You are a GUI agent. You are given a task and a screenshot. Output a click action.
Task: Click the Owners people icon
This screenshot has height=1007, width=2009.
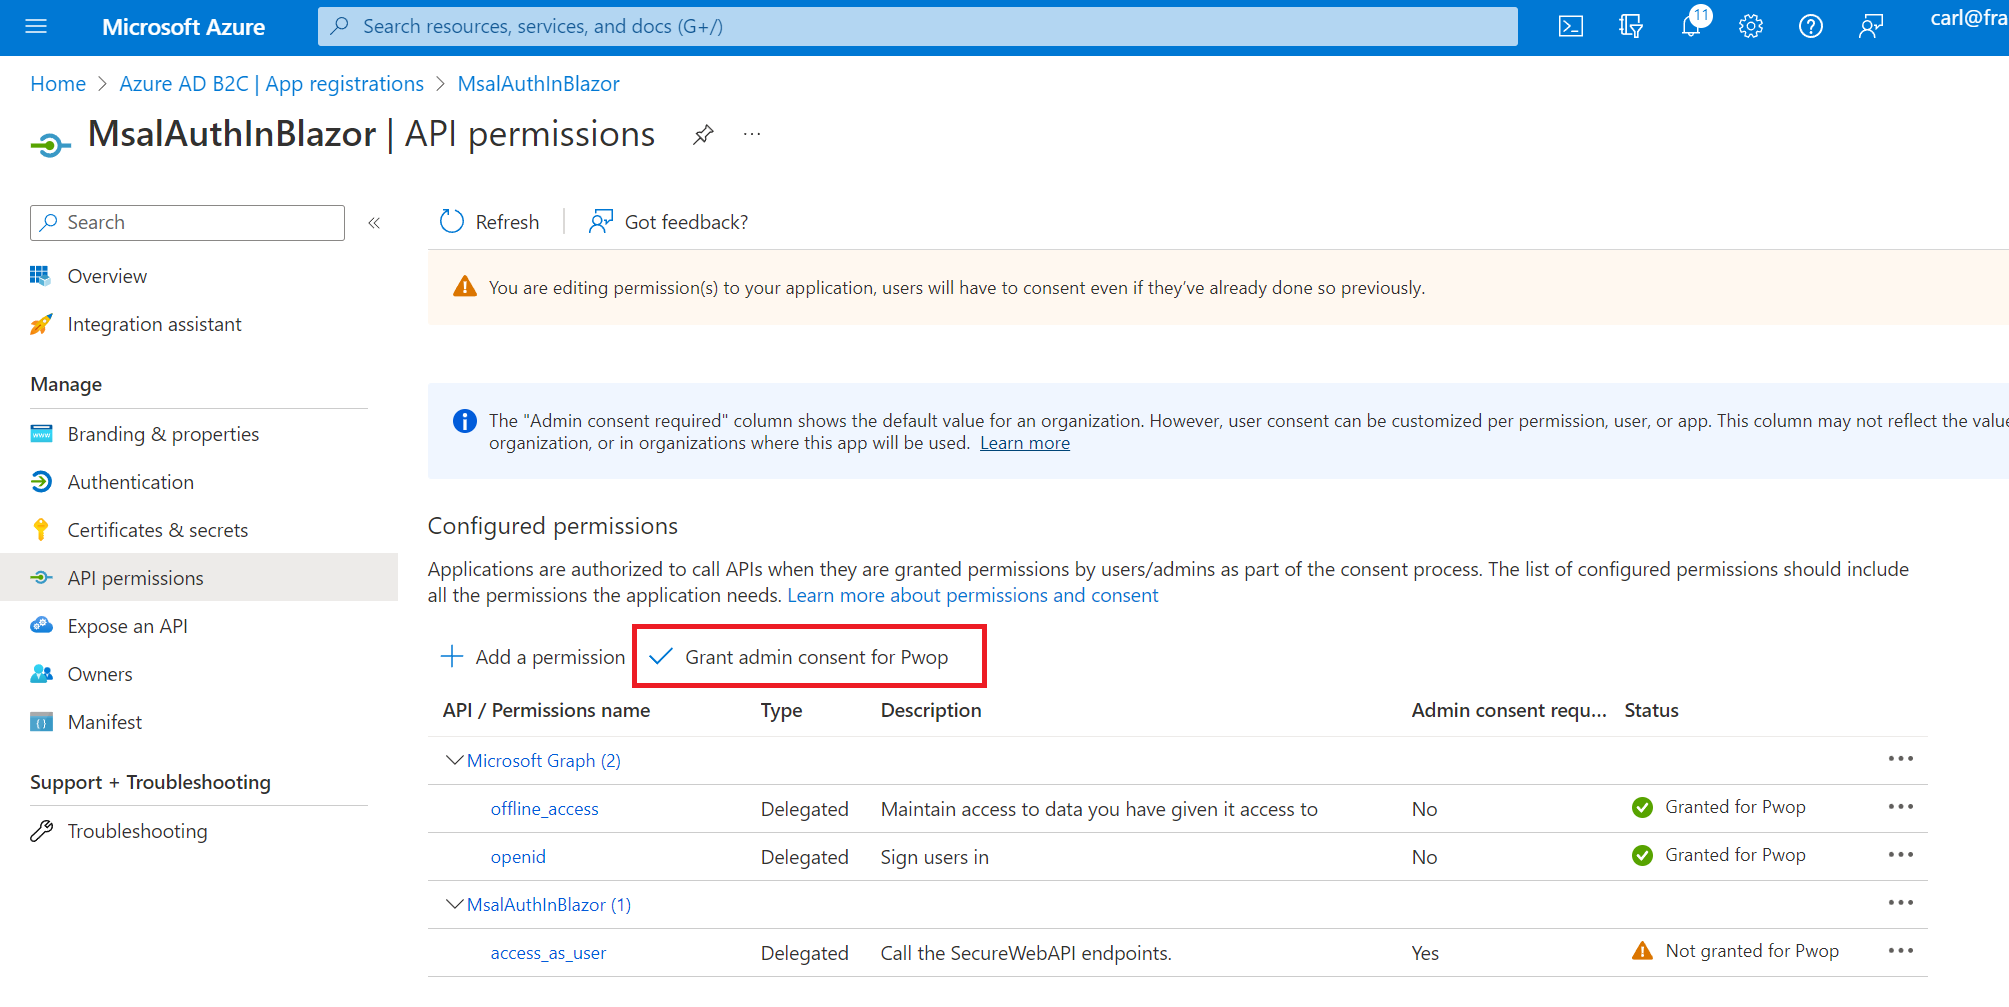[41, 674]
